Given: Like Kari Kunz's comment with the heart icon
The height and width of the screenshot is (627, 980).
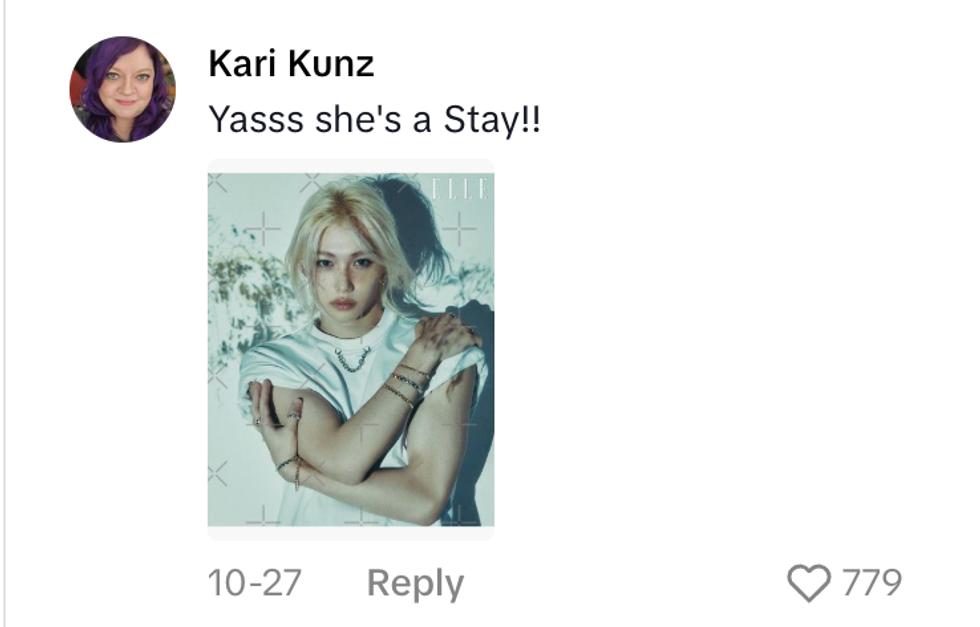Looking at the screenshot, I should click(809, 582).
